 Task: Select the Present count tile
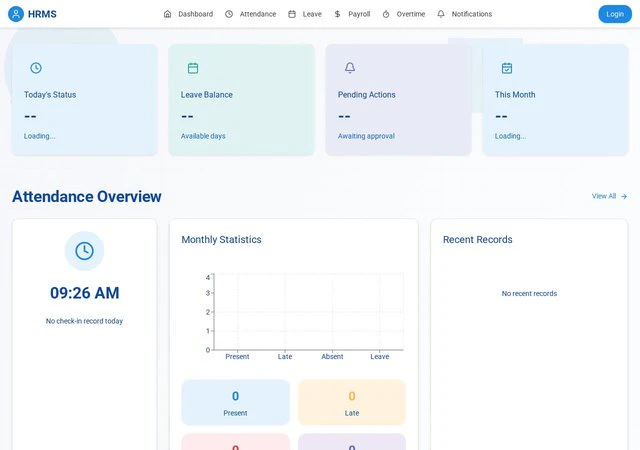pos(235,402)
